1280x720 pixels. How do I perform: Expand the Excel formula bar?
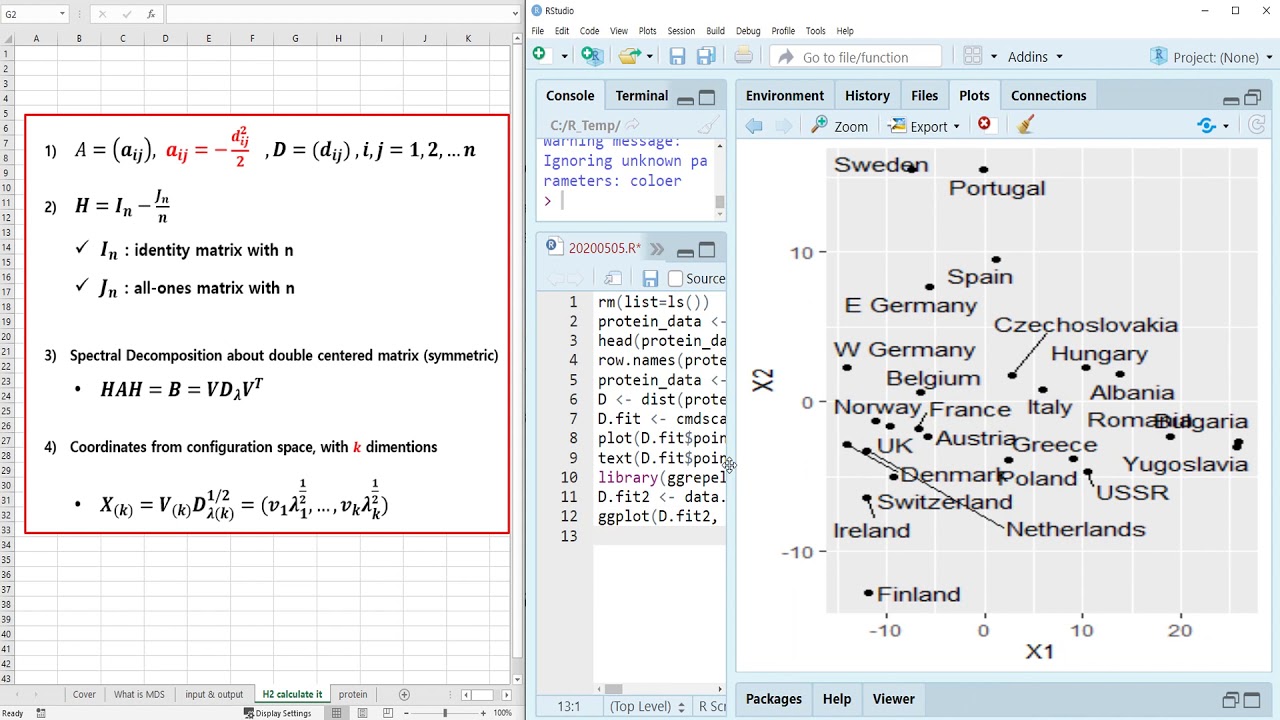(515, 14)
